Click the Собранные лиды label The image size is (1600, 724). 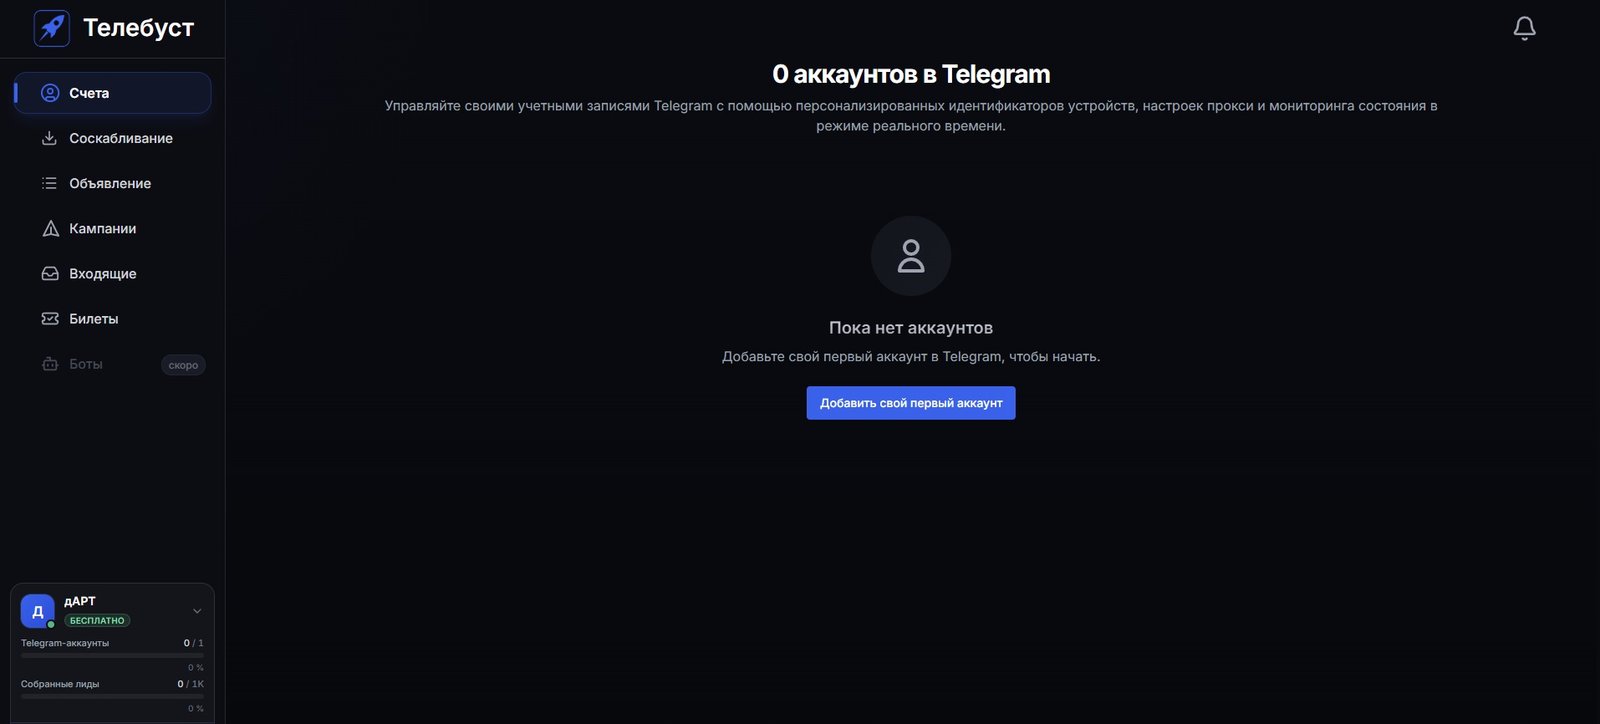point(60,684)
